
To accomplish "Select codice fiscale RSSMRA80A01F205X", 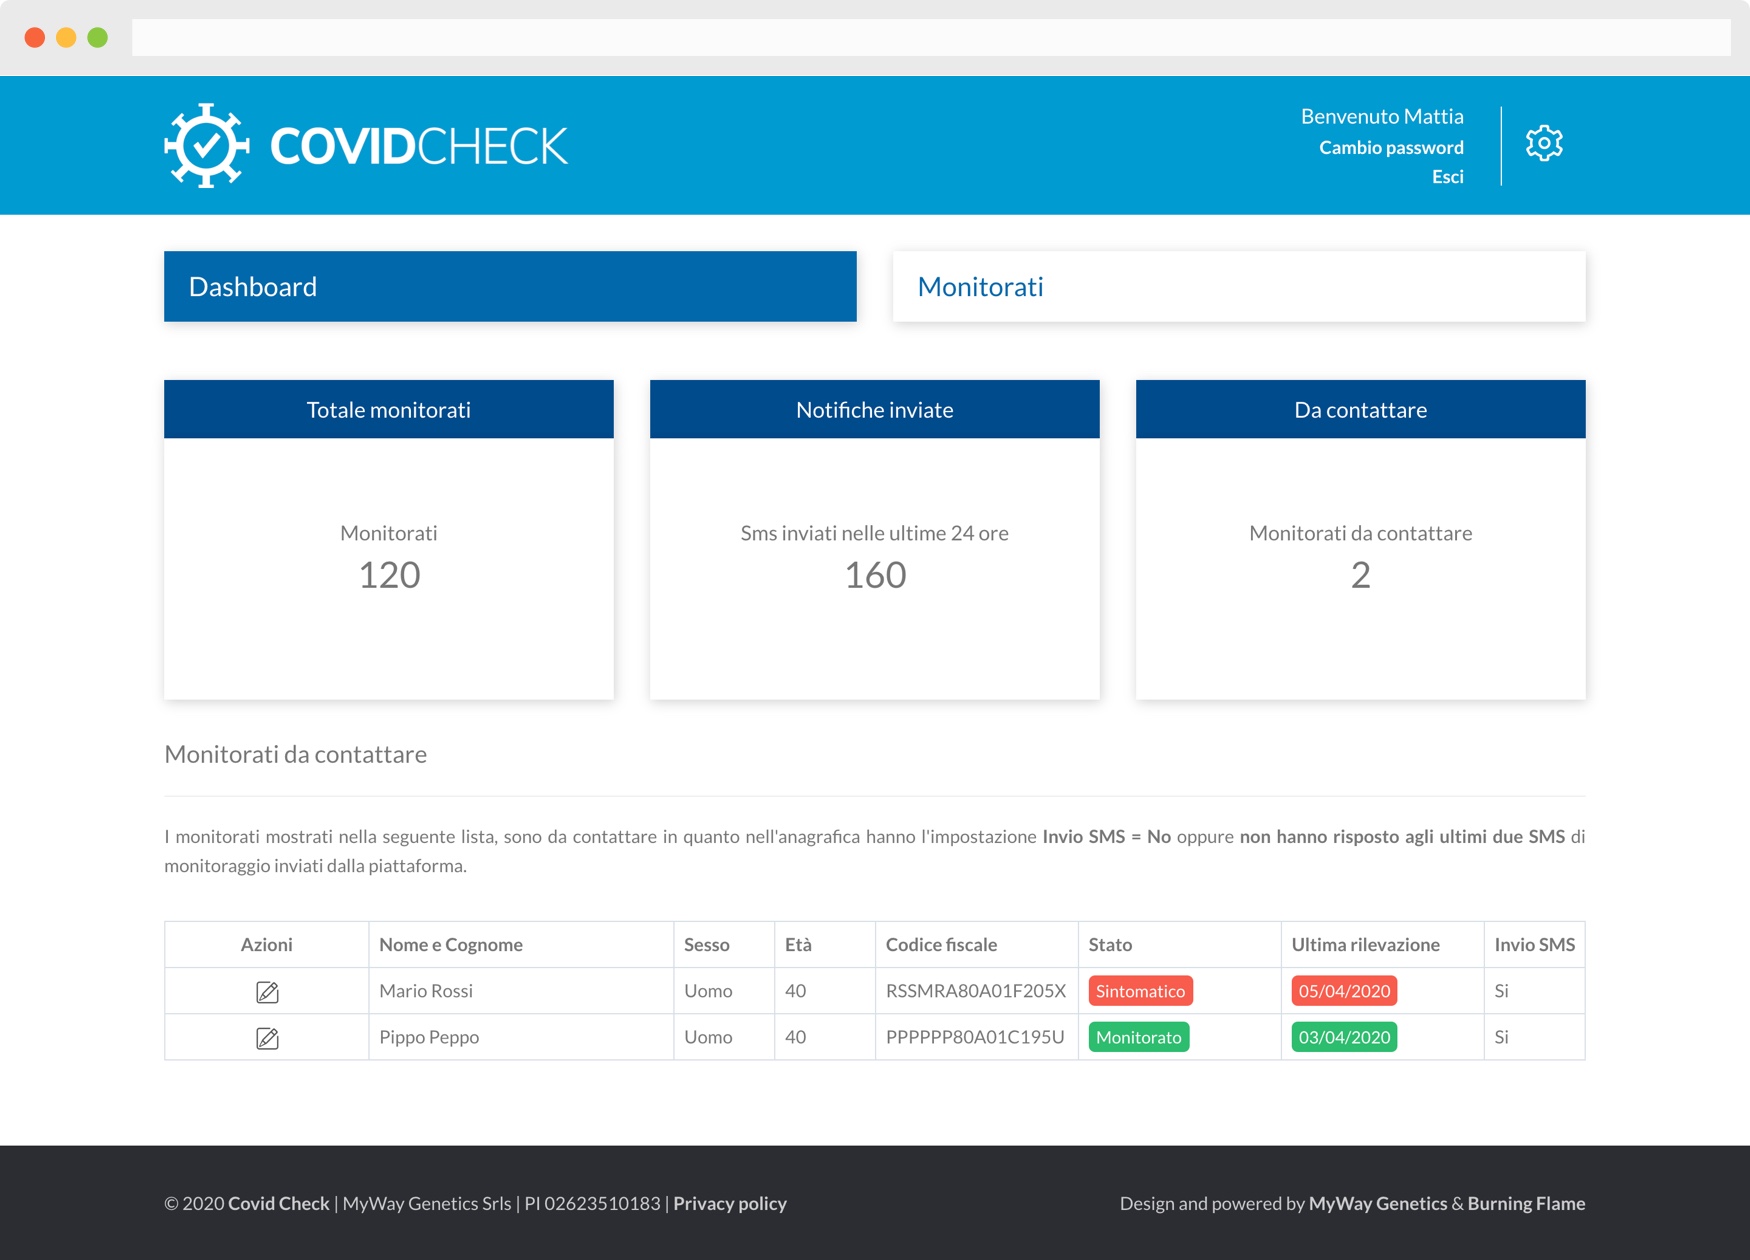I will [976, 991].
